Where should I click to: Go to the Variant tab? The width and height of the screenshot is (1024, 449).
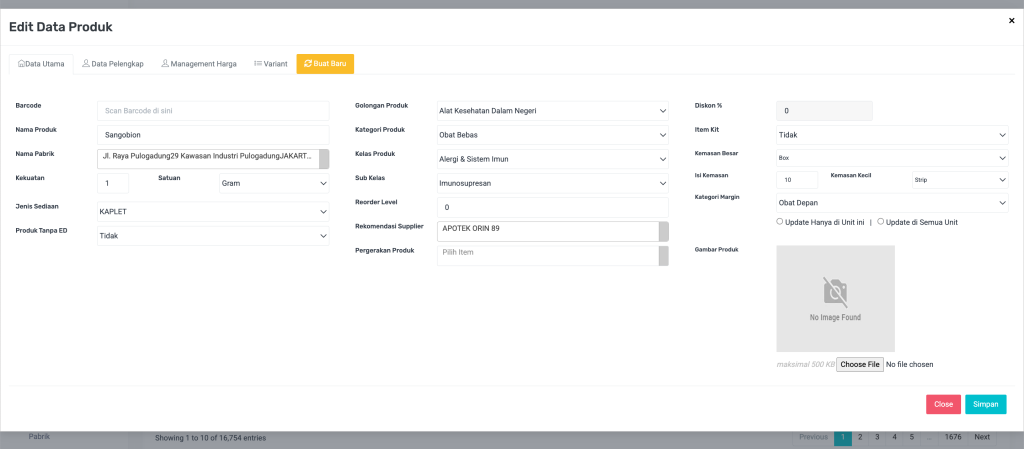[271, 64]
